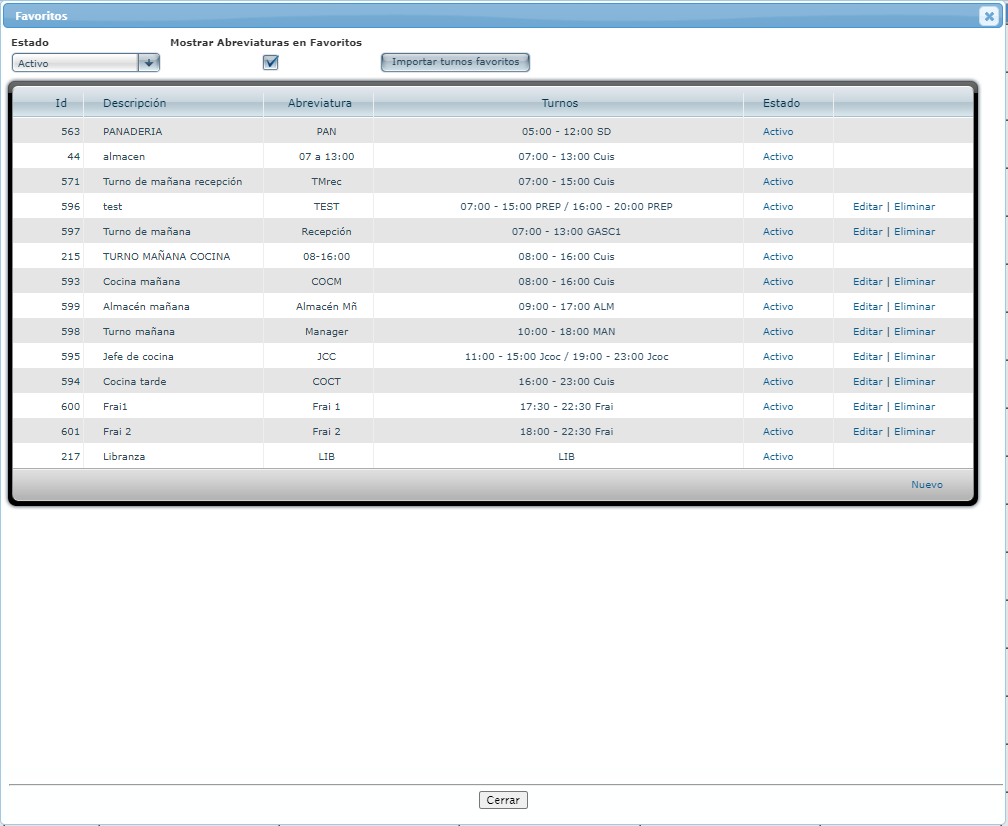Eliminate the Jefe de cocina favorite
Image resolution: width=1008 pixels, height=826 pixels.
pos(914,357)
